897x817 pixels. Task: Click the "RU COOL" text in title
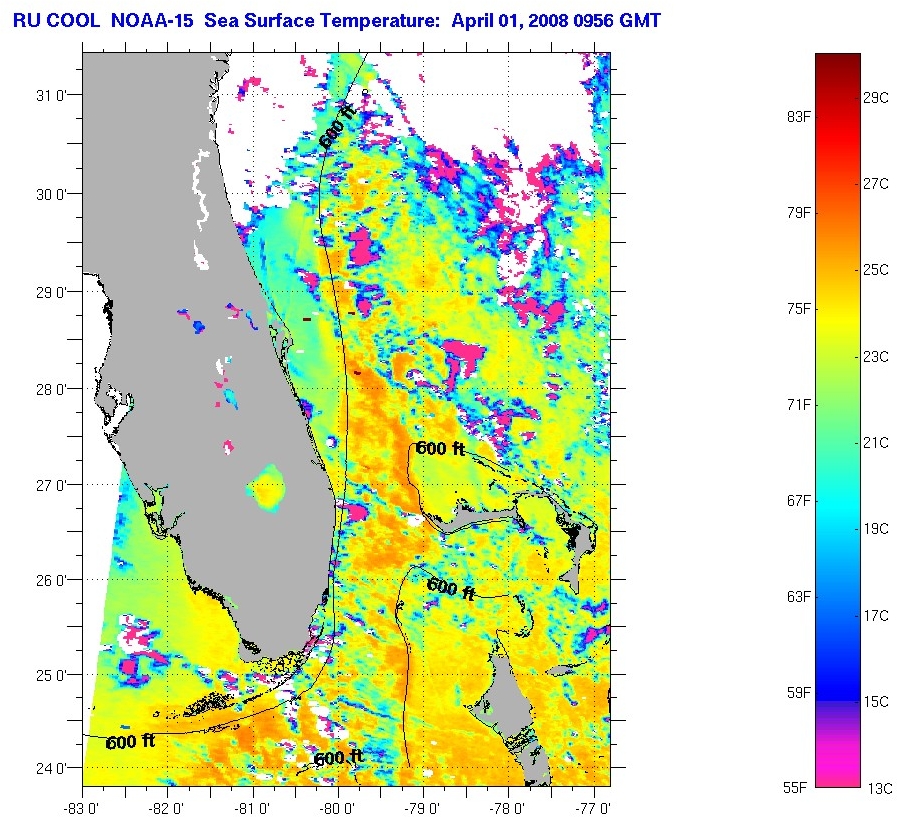tap(58, 21)
